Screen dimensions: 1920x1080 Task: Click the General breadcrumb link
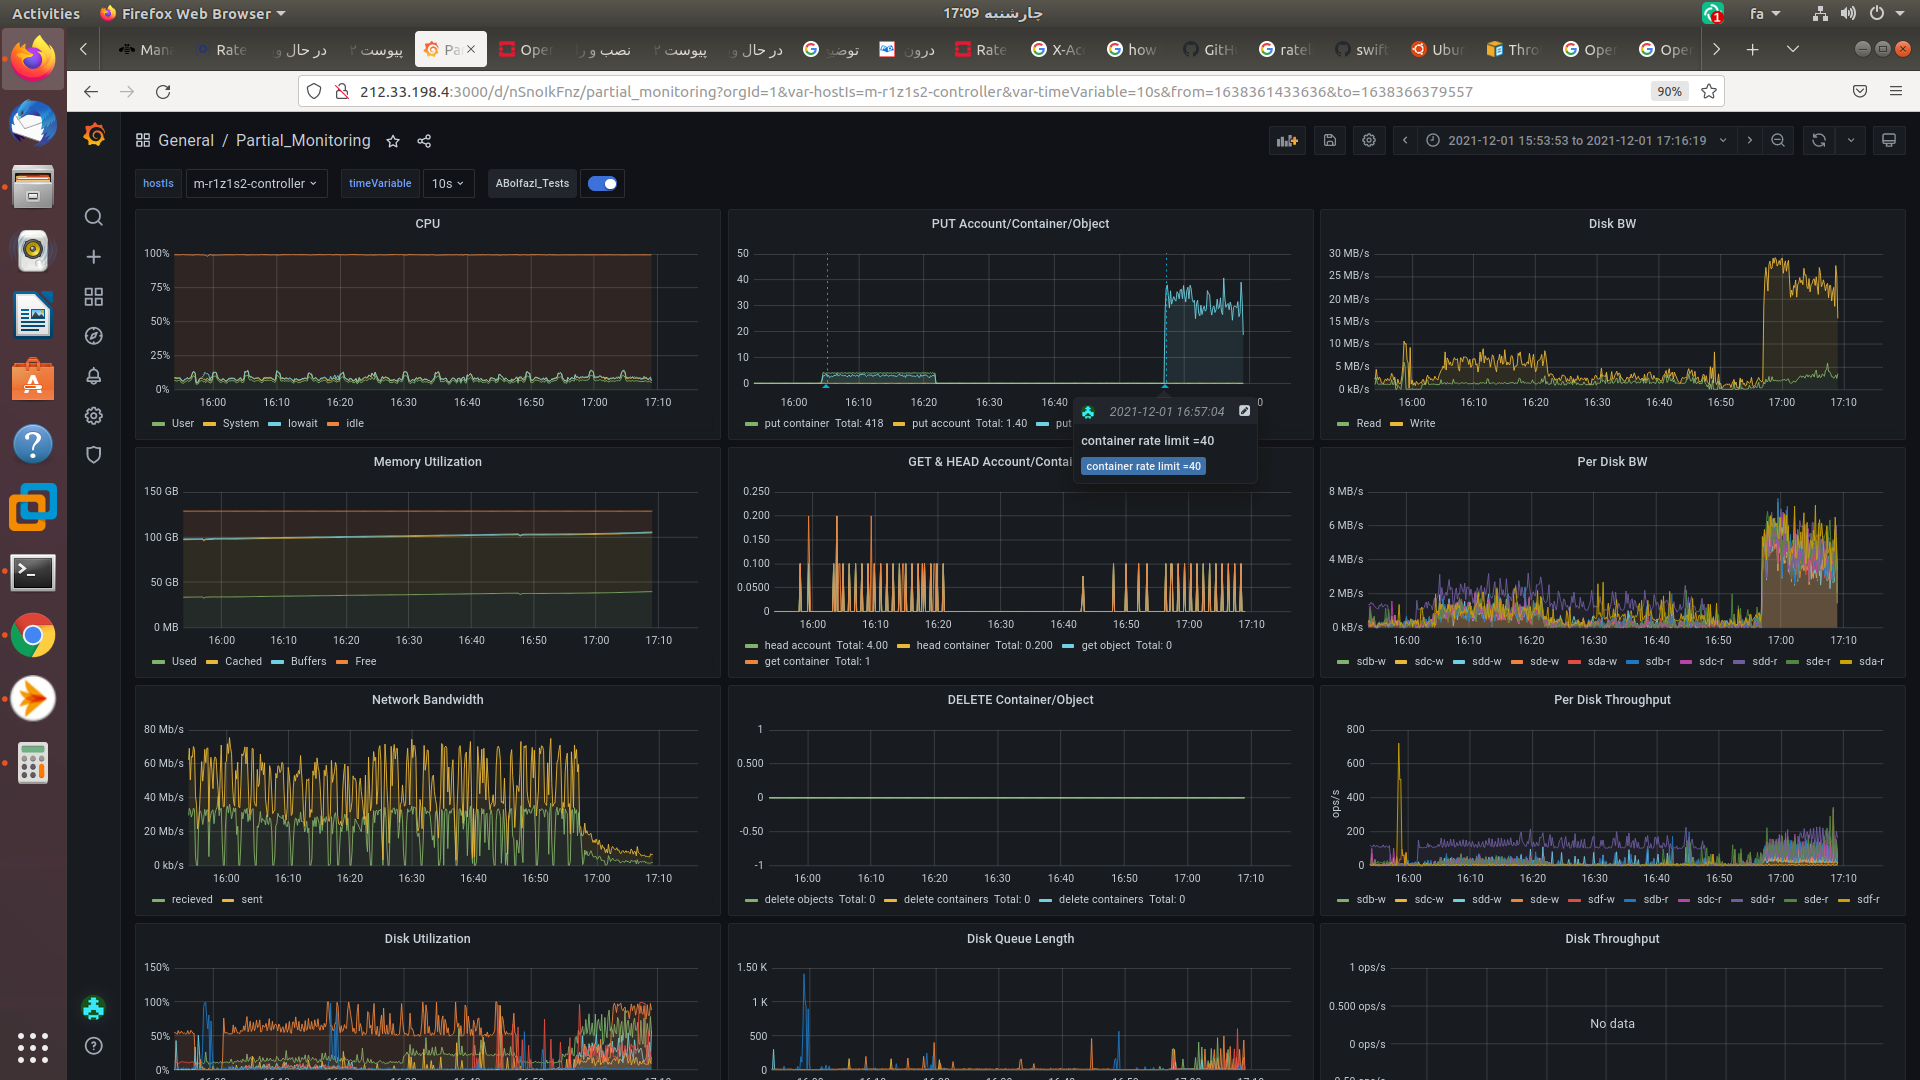click(186, 141)
